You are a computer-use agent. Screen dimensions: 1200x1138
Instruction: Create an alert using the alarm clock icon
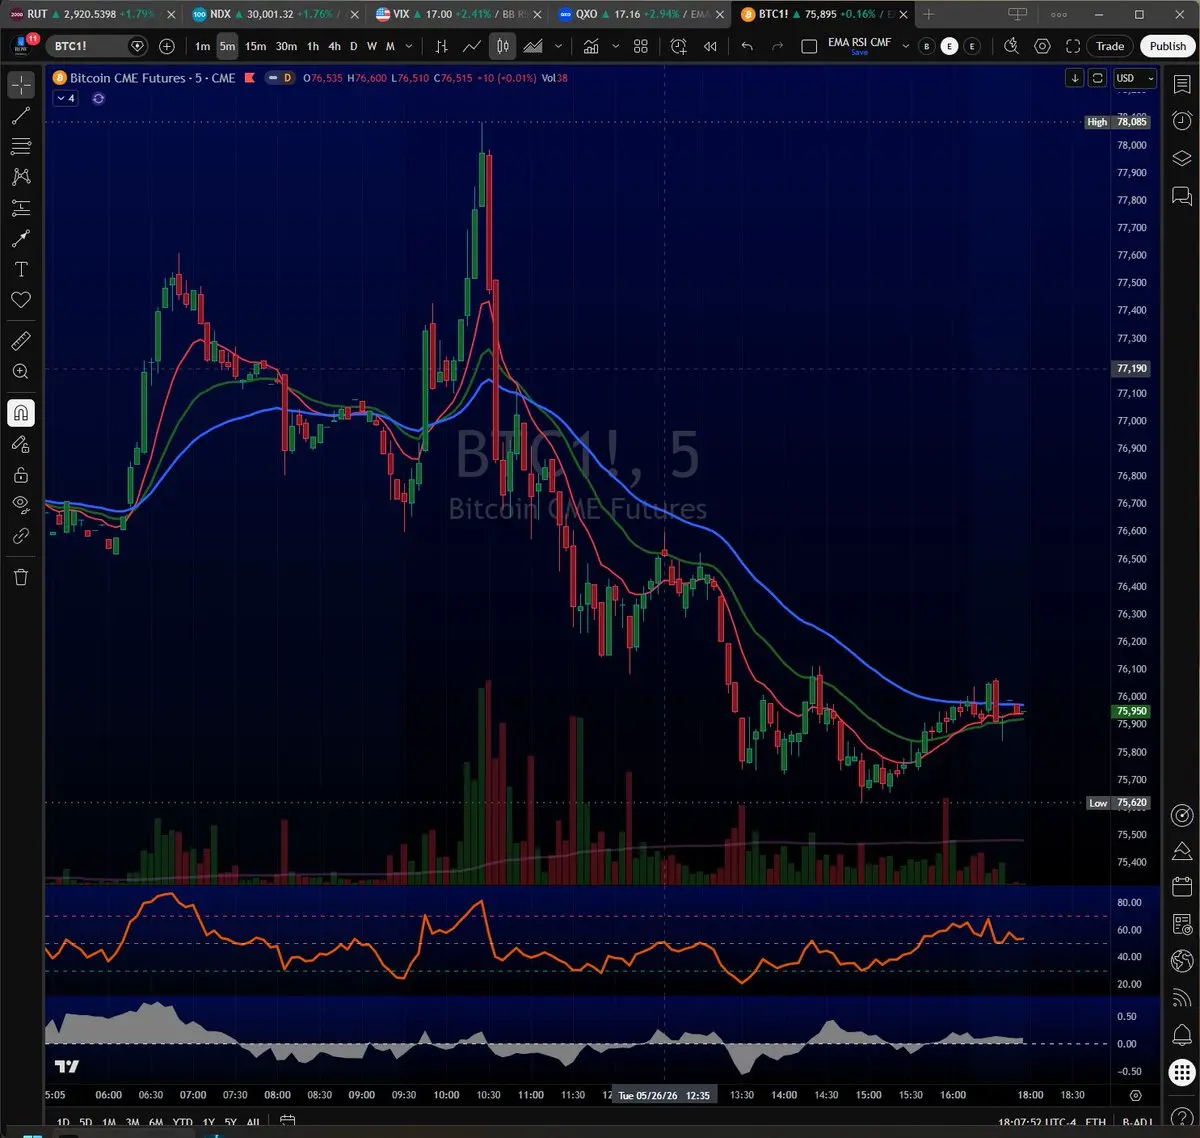679,46
